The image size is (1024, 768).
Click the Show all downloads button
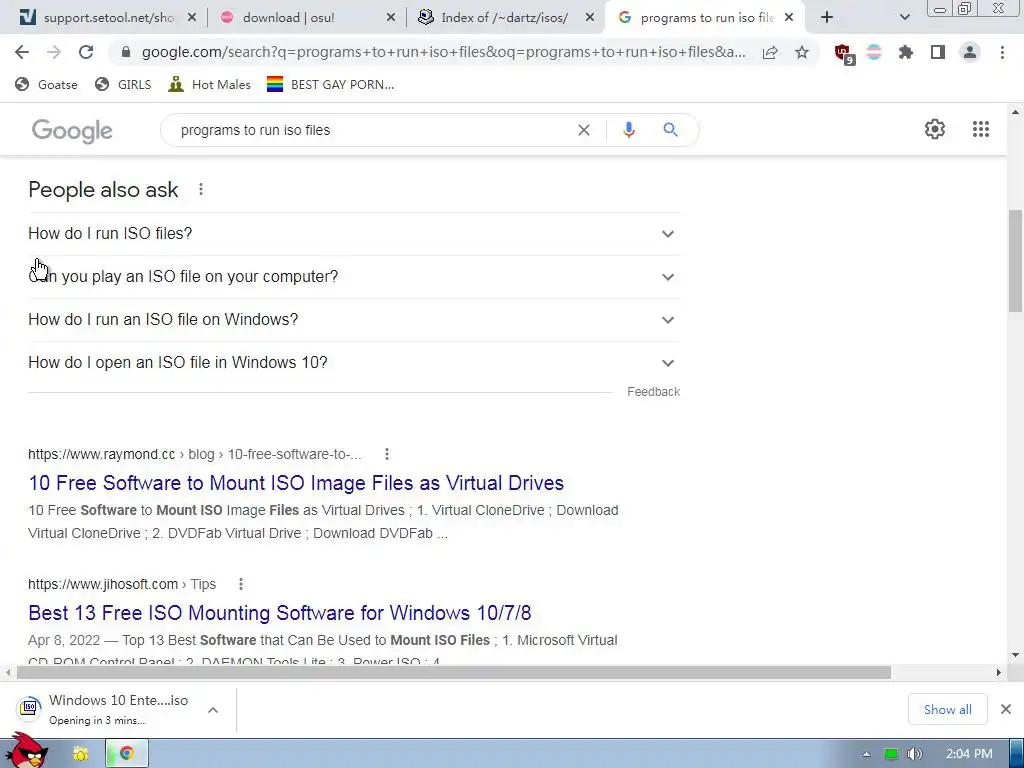[x=947, y=709]
